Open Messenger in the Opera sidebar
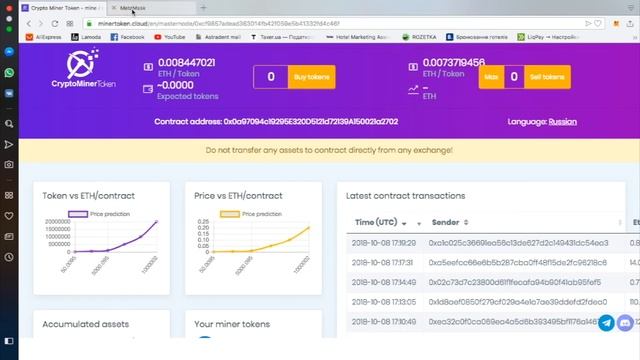The image size is (640, 360). (x=9, y=52)
